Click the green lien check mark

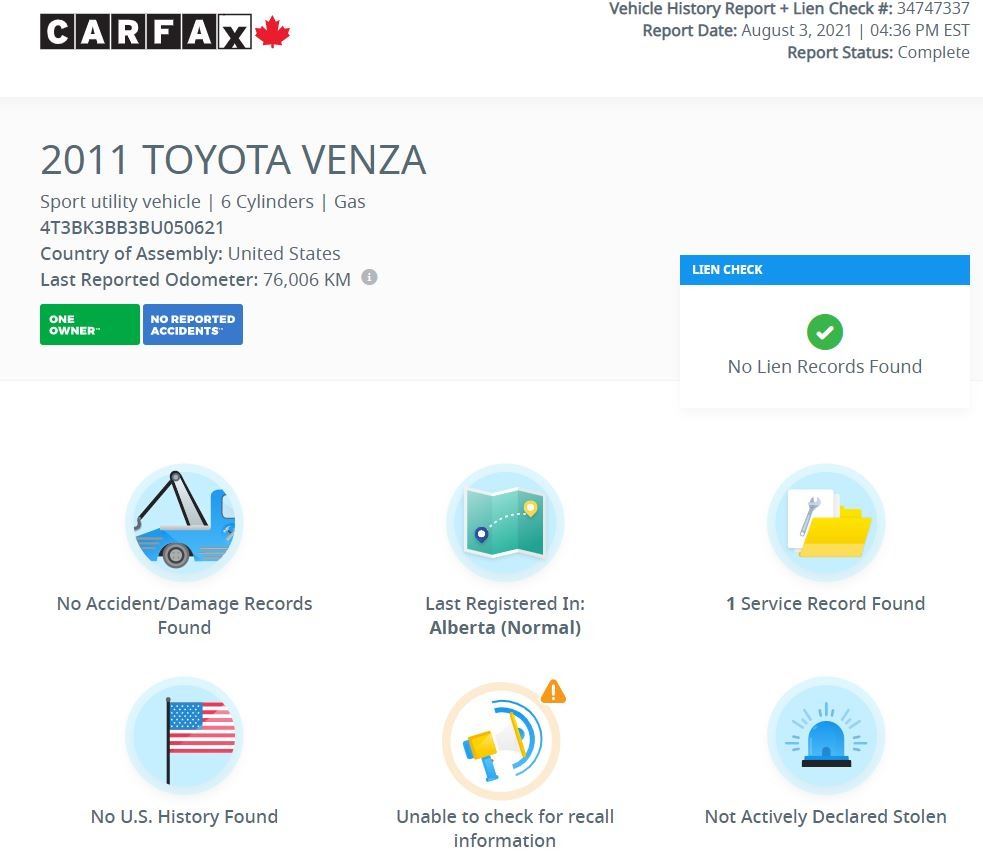click(x=824, y=332)
